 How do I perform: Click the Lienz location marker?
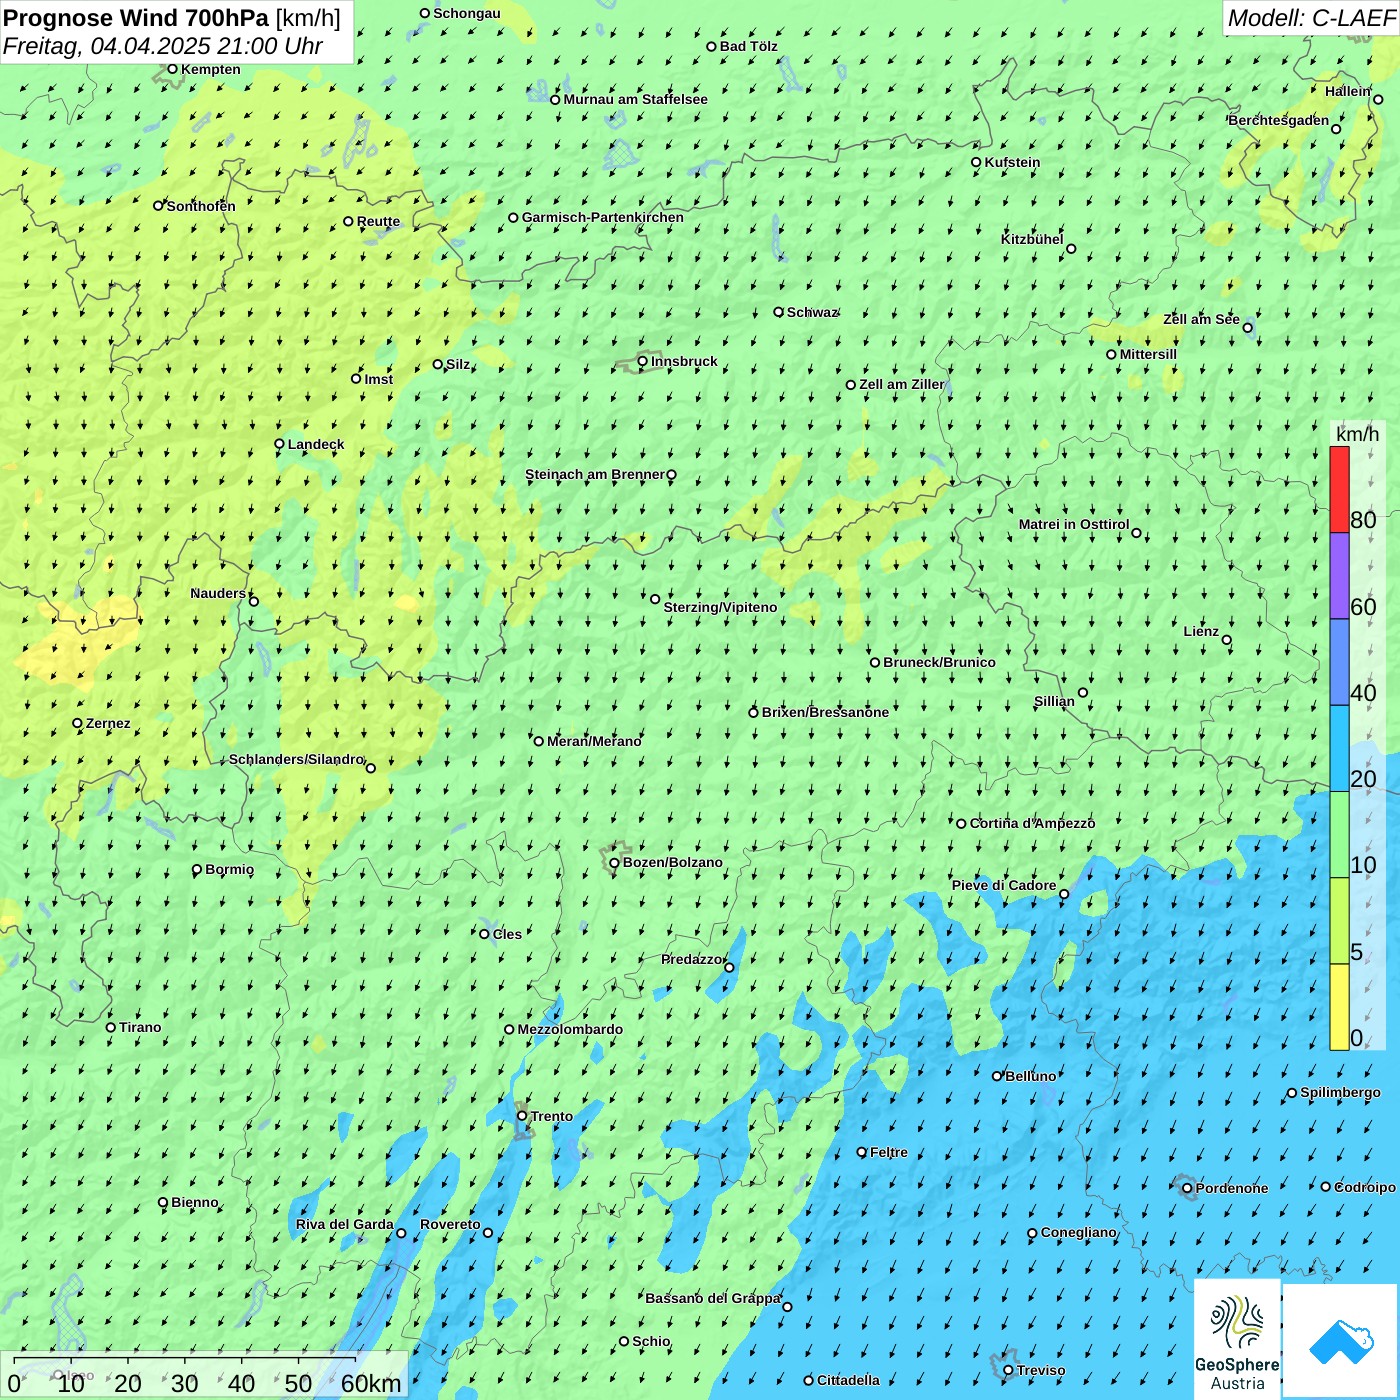point(1227,640)
